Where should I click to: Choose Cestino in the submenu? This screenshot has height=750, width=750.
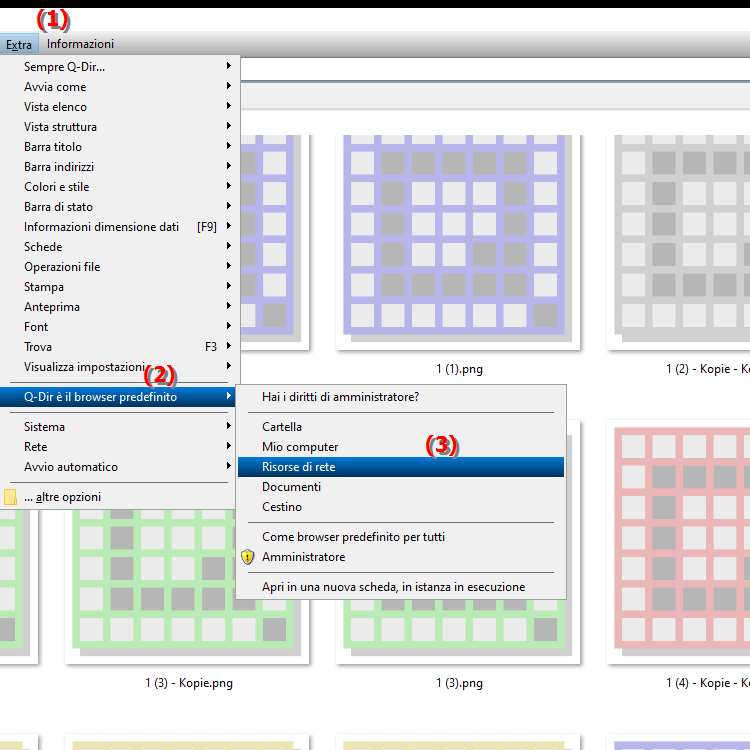[401, 507]
